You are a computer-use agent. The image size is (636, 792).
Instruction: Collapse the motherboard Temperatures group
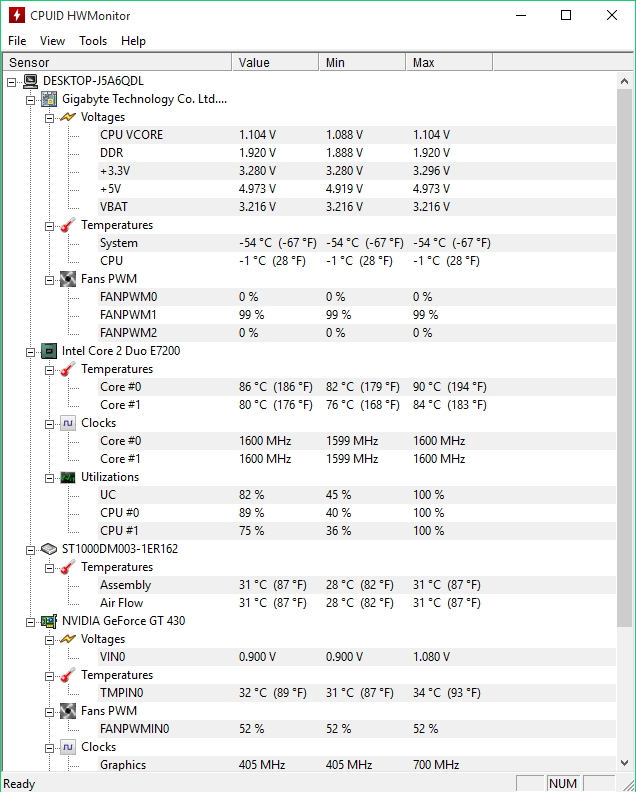[x=50, y=226]
